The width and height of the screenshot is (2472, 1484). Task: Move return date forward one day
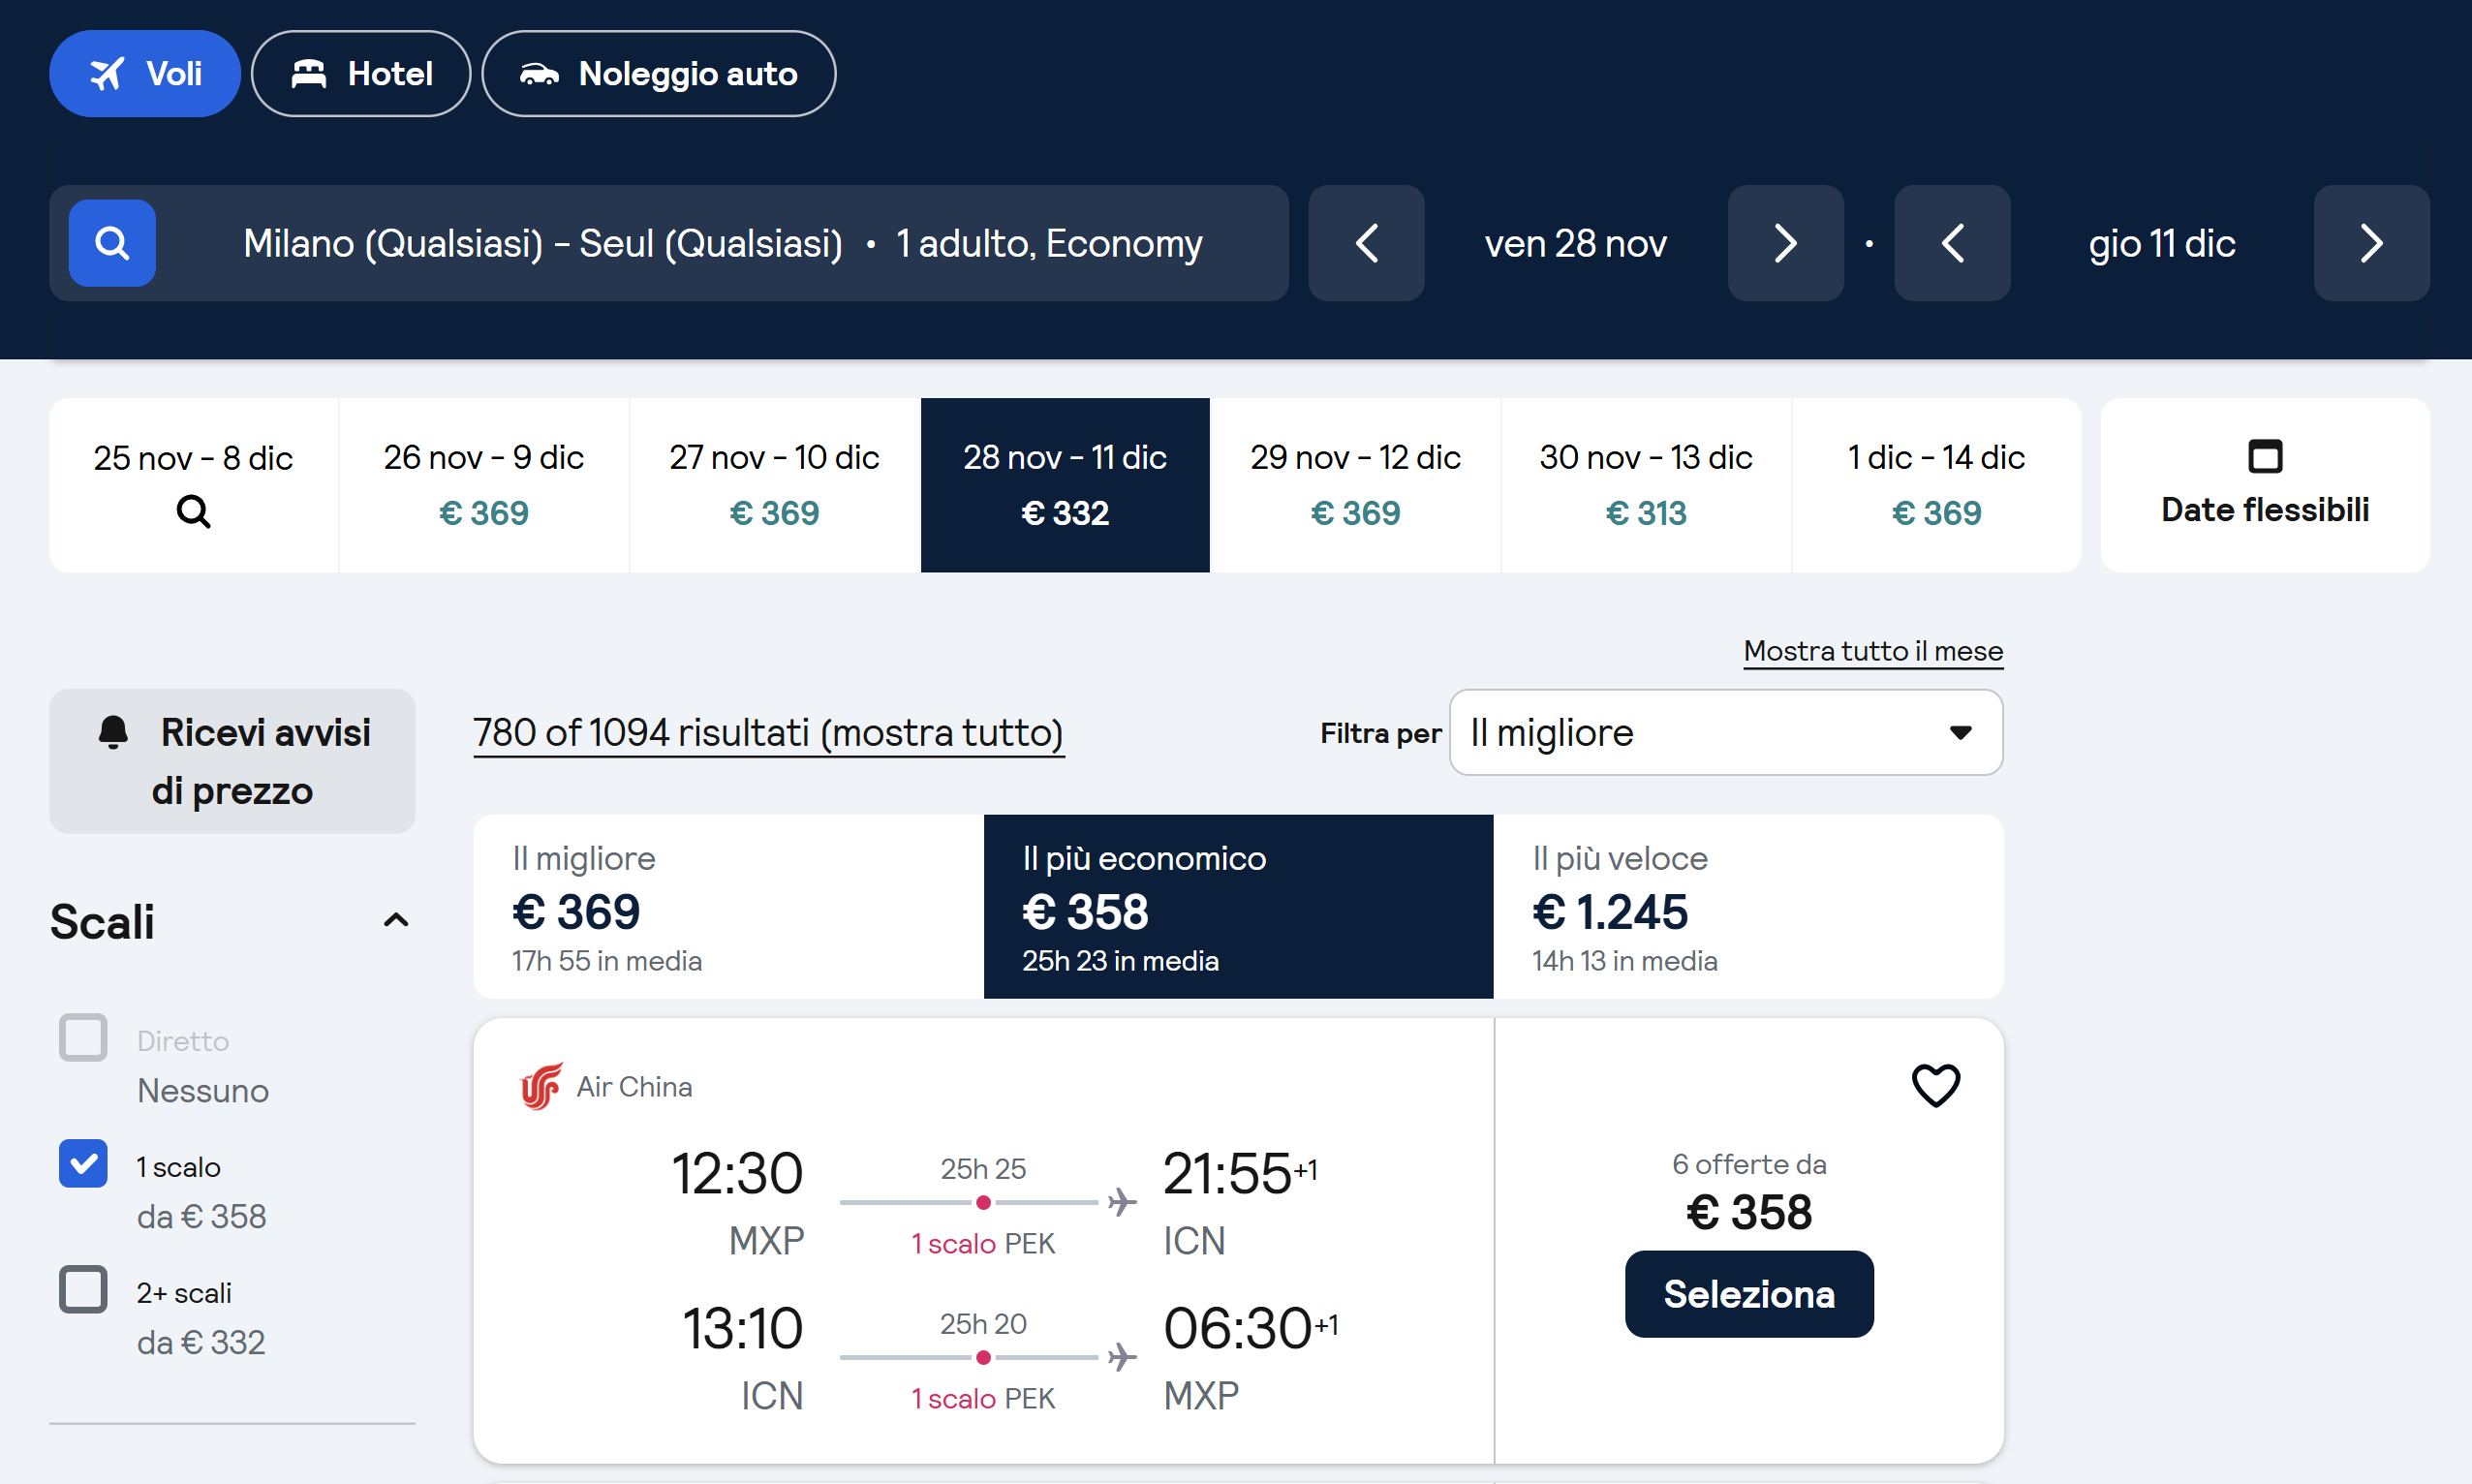(x=2371, y=243)
